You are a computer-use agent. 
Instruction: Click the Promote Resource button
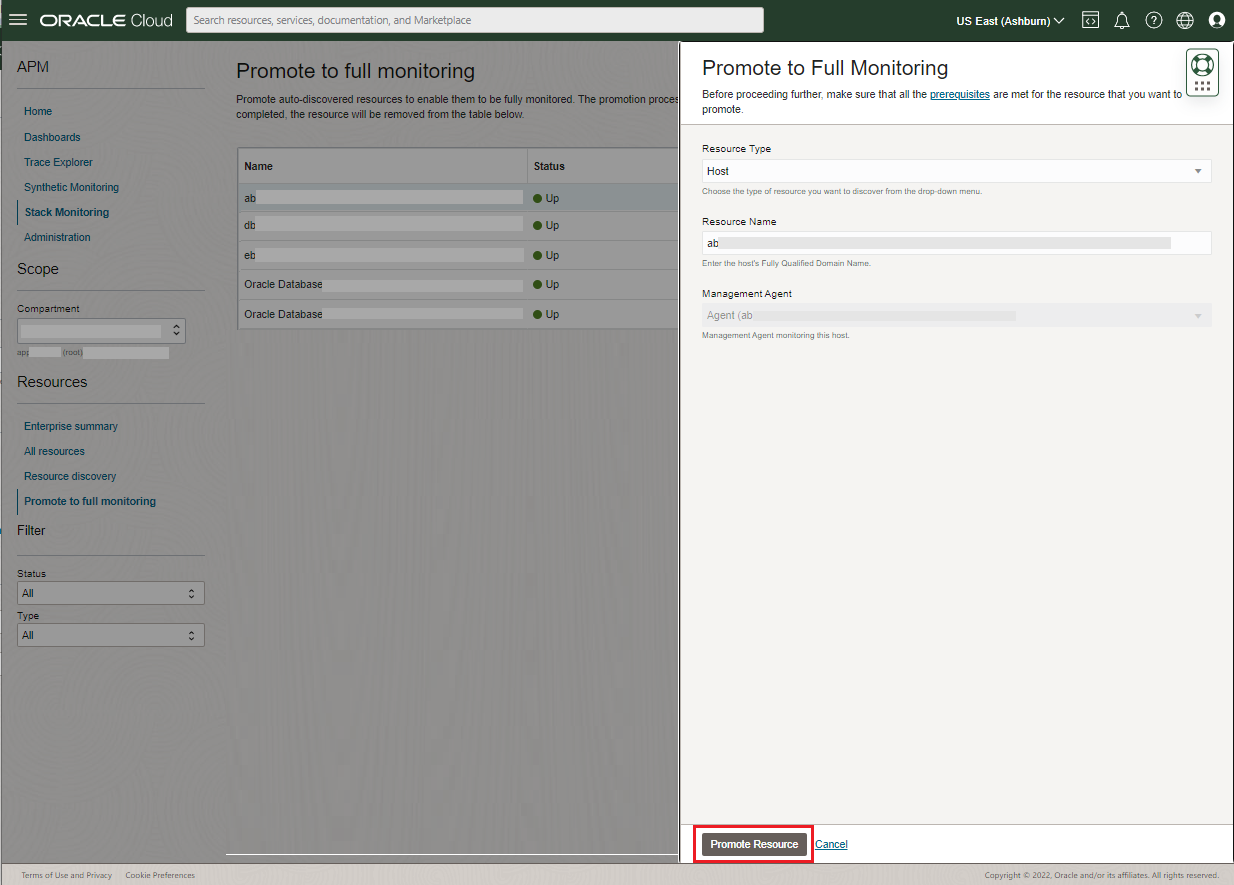(x=754, y=845)
